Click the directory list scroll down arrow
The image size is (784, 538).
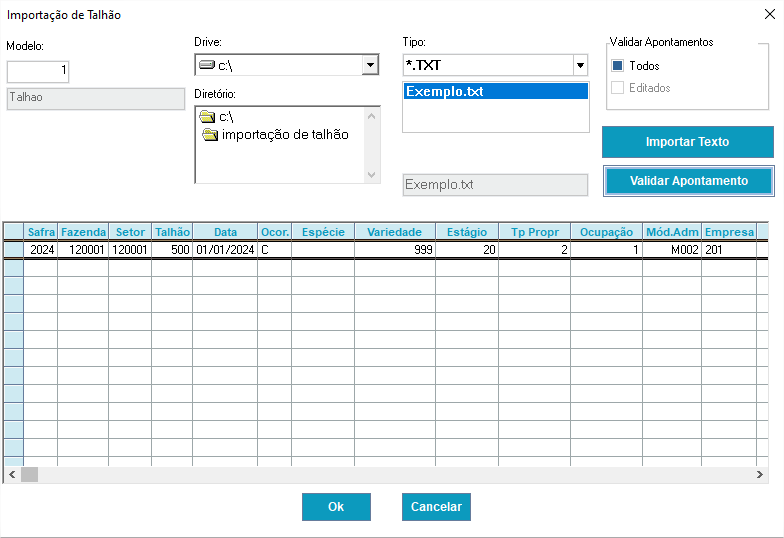372,174
